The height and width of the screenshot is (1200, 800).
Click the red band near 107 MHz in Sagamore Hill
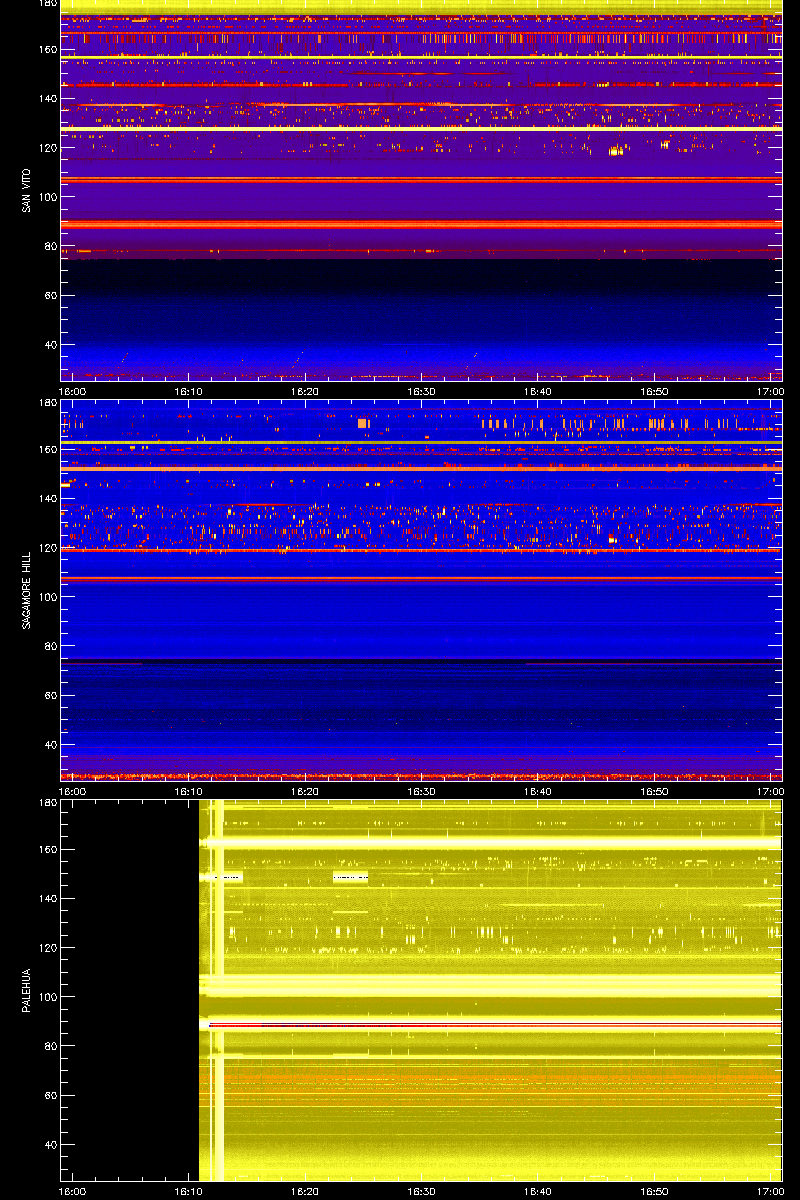421,579
